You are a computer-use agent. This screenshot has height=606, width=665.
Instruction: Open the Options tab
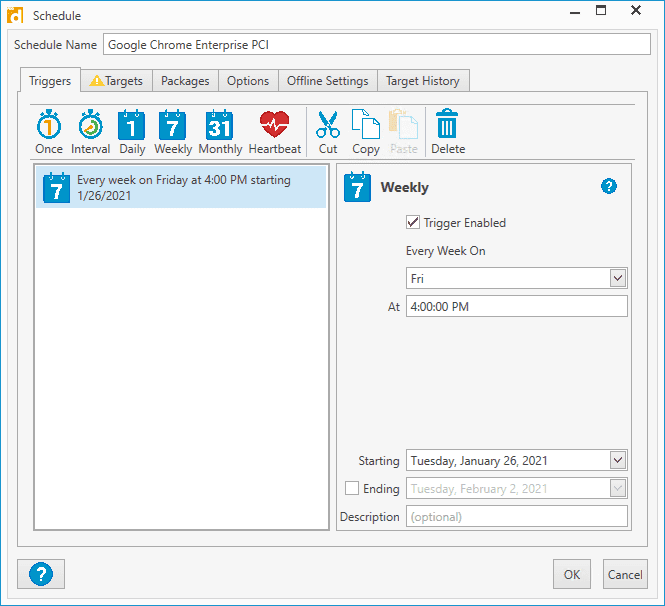pyautogui.click(x=248, y=81)
